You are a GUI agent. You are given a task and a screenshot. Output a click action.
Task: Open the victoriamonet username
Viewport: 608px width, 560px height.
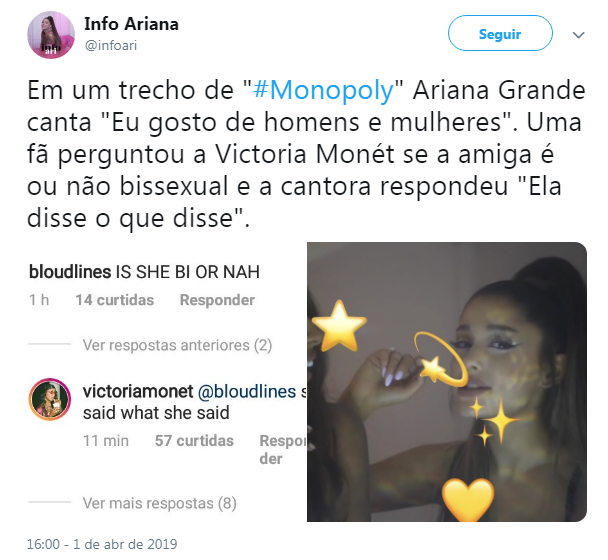138,392
